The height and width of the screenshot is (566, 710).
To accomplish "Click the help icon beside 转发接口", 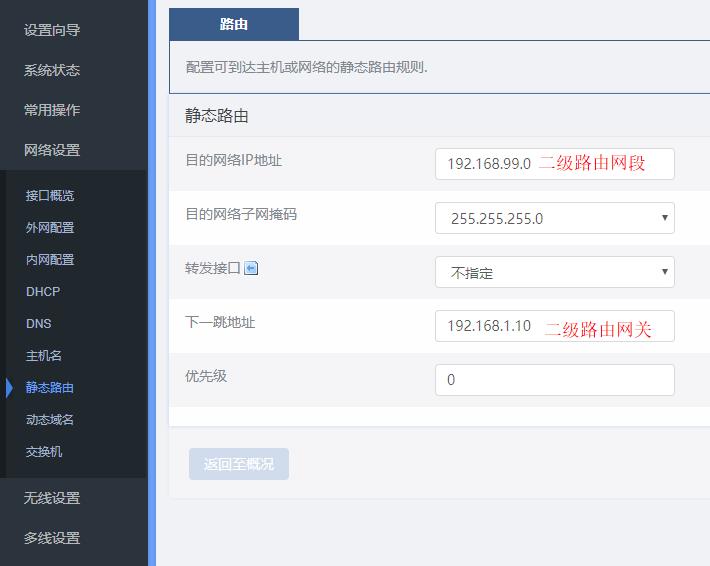I will (x=251, y=269).
